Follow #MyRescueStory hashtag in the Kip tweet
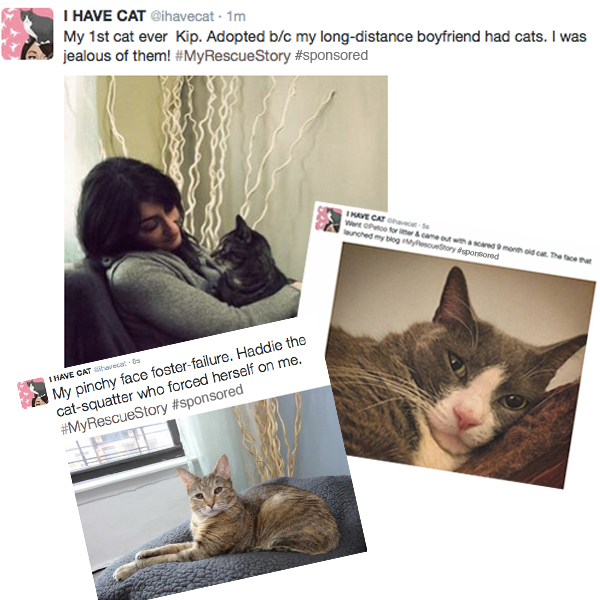 [233, 56]
